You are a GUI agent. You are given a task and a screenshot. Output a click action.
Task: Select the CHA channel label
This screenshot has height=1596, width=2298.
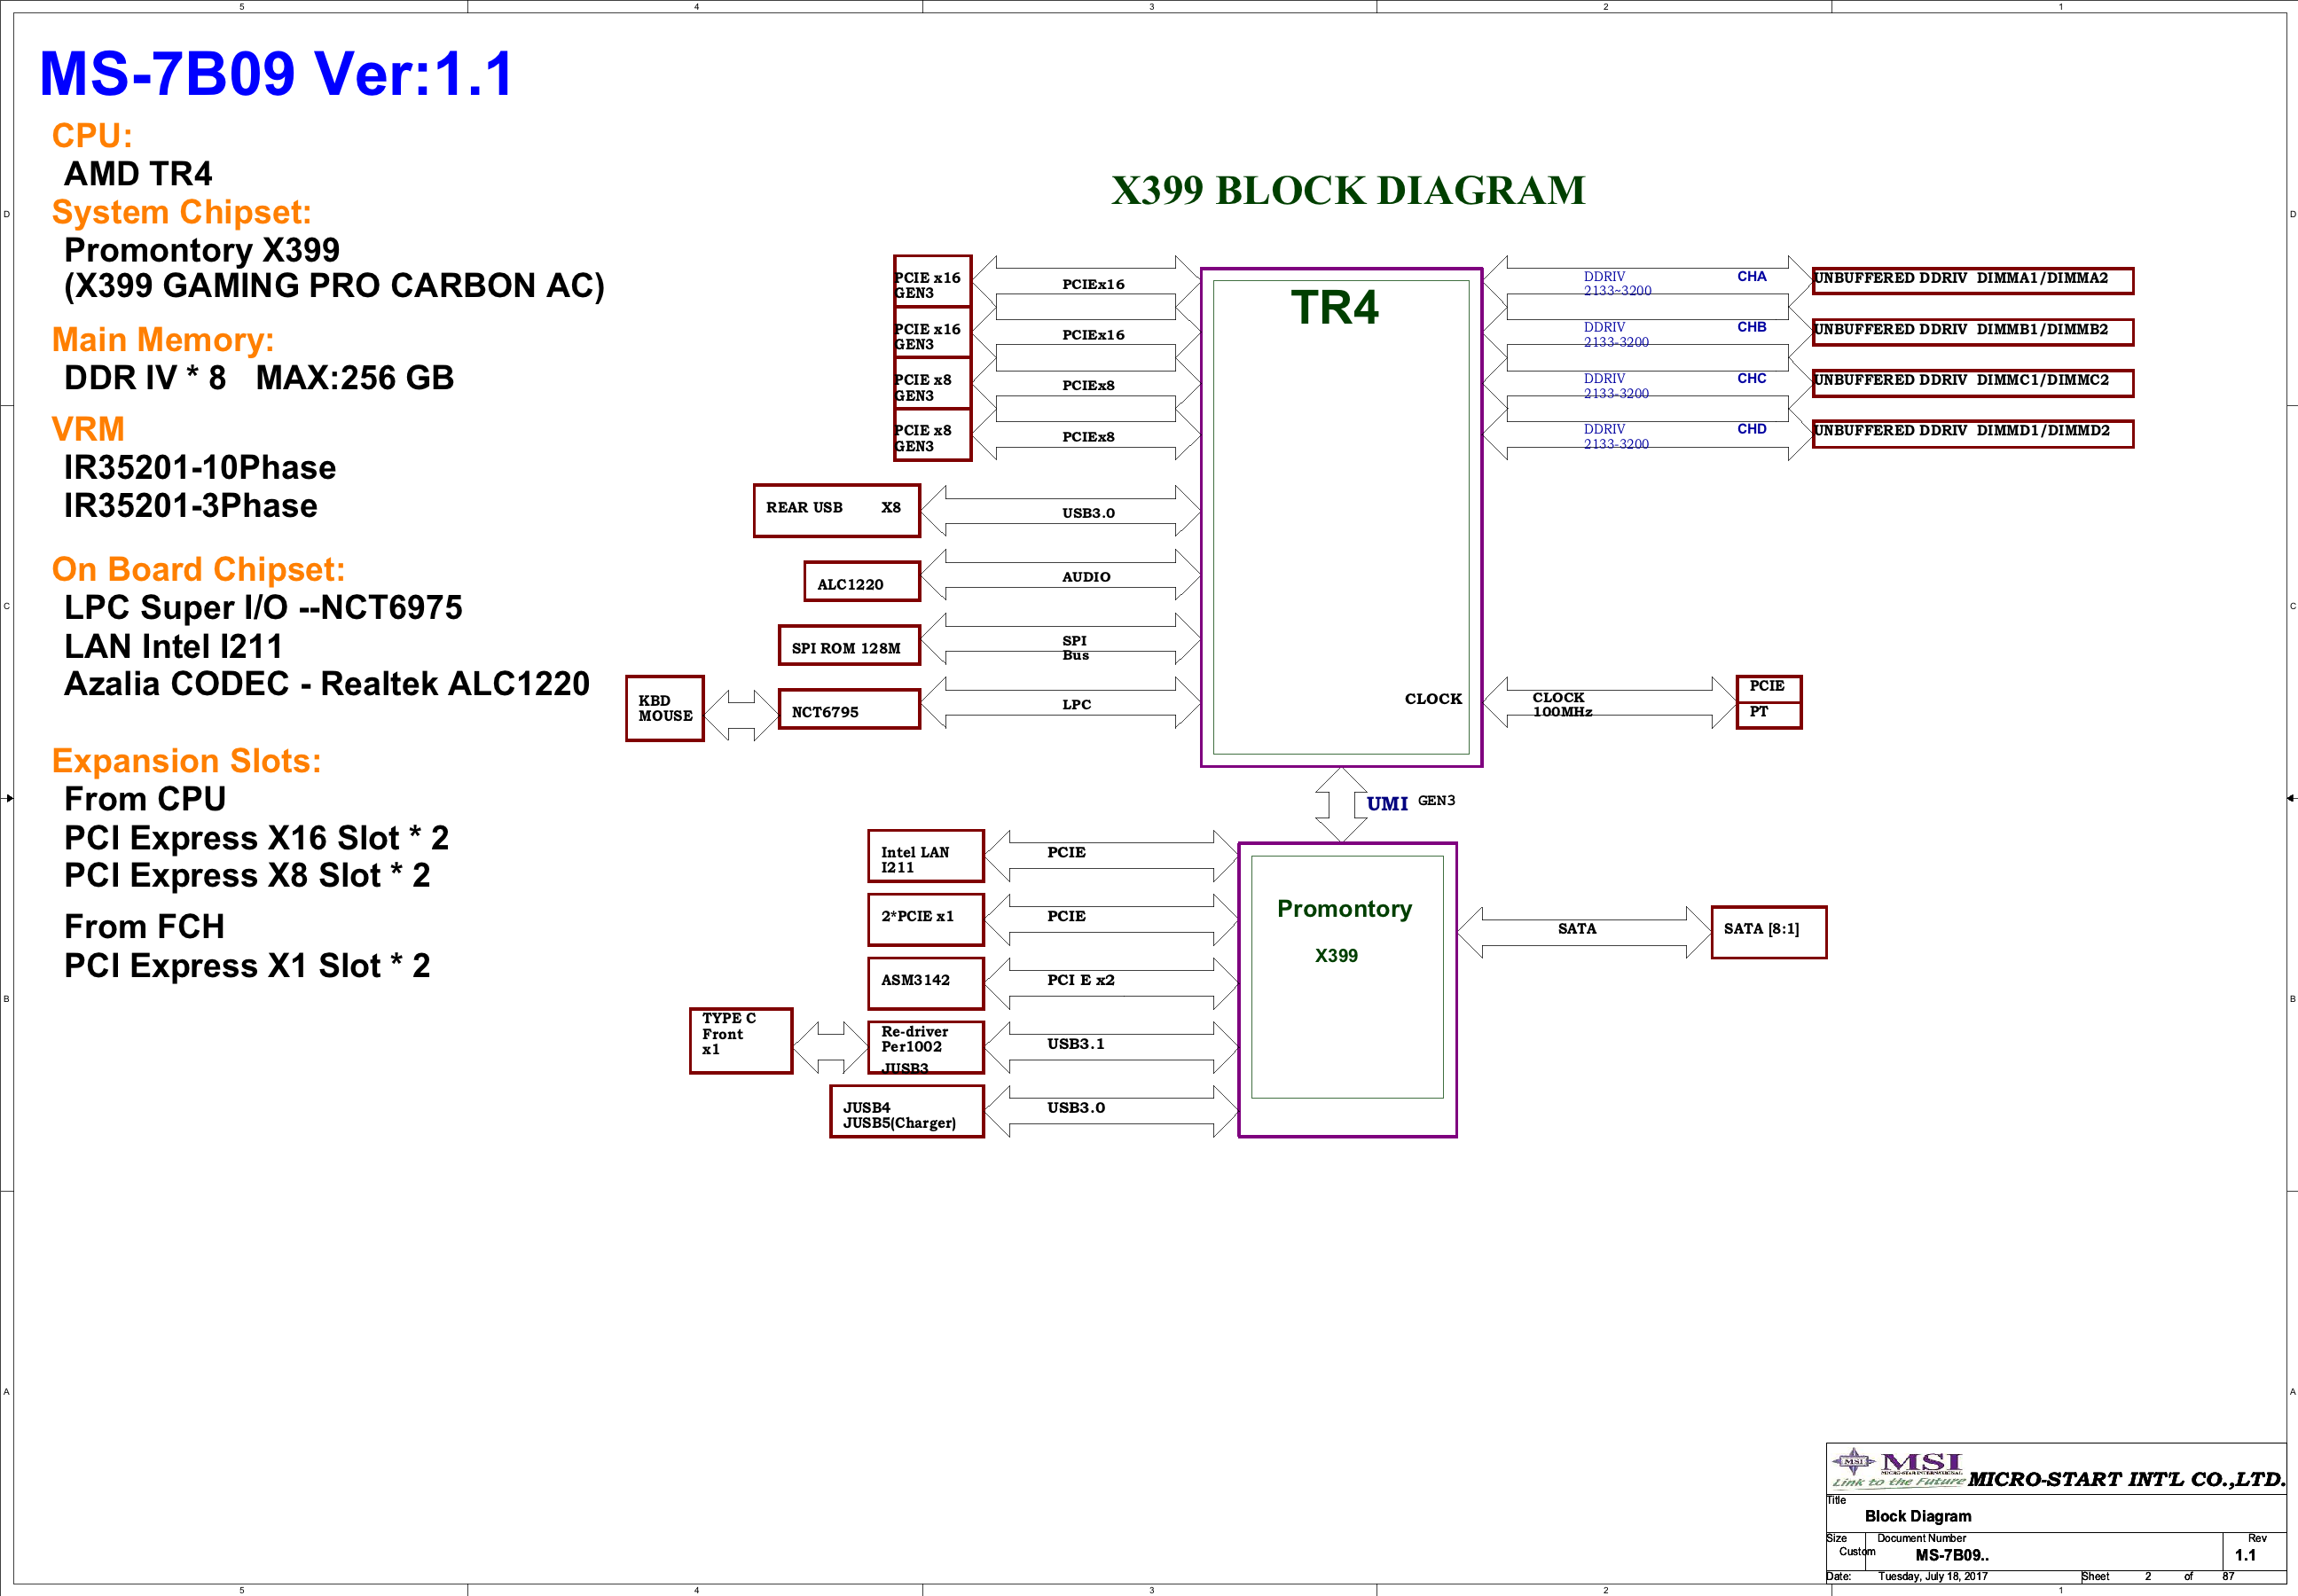pos(1751,276)
